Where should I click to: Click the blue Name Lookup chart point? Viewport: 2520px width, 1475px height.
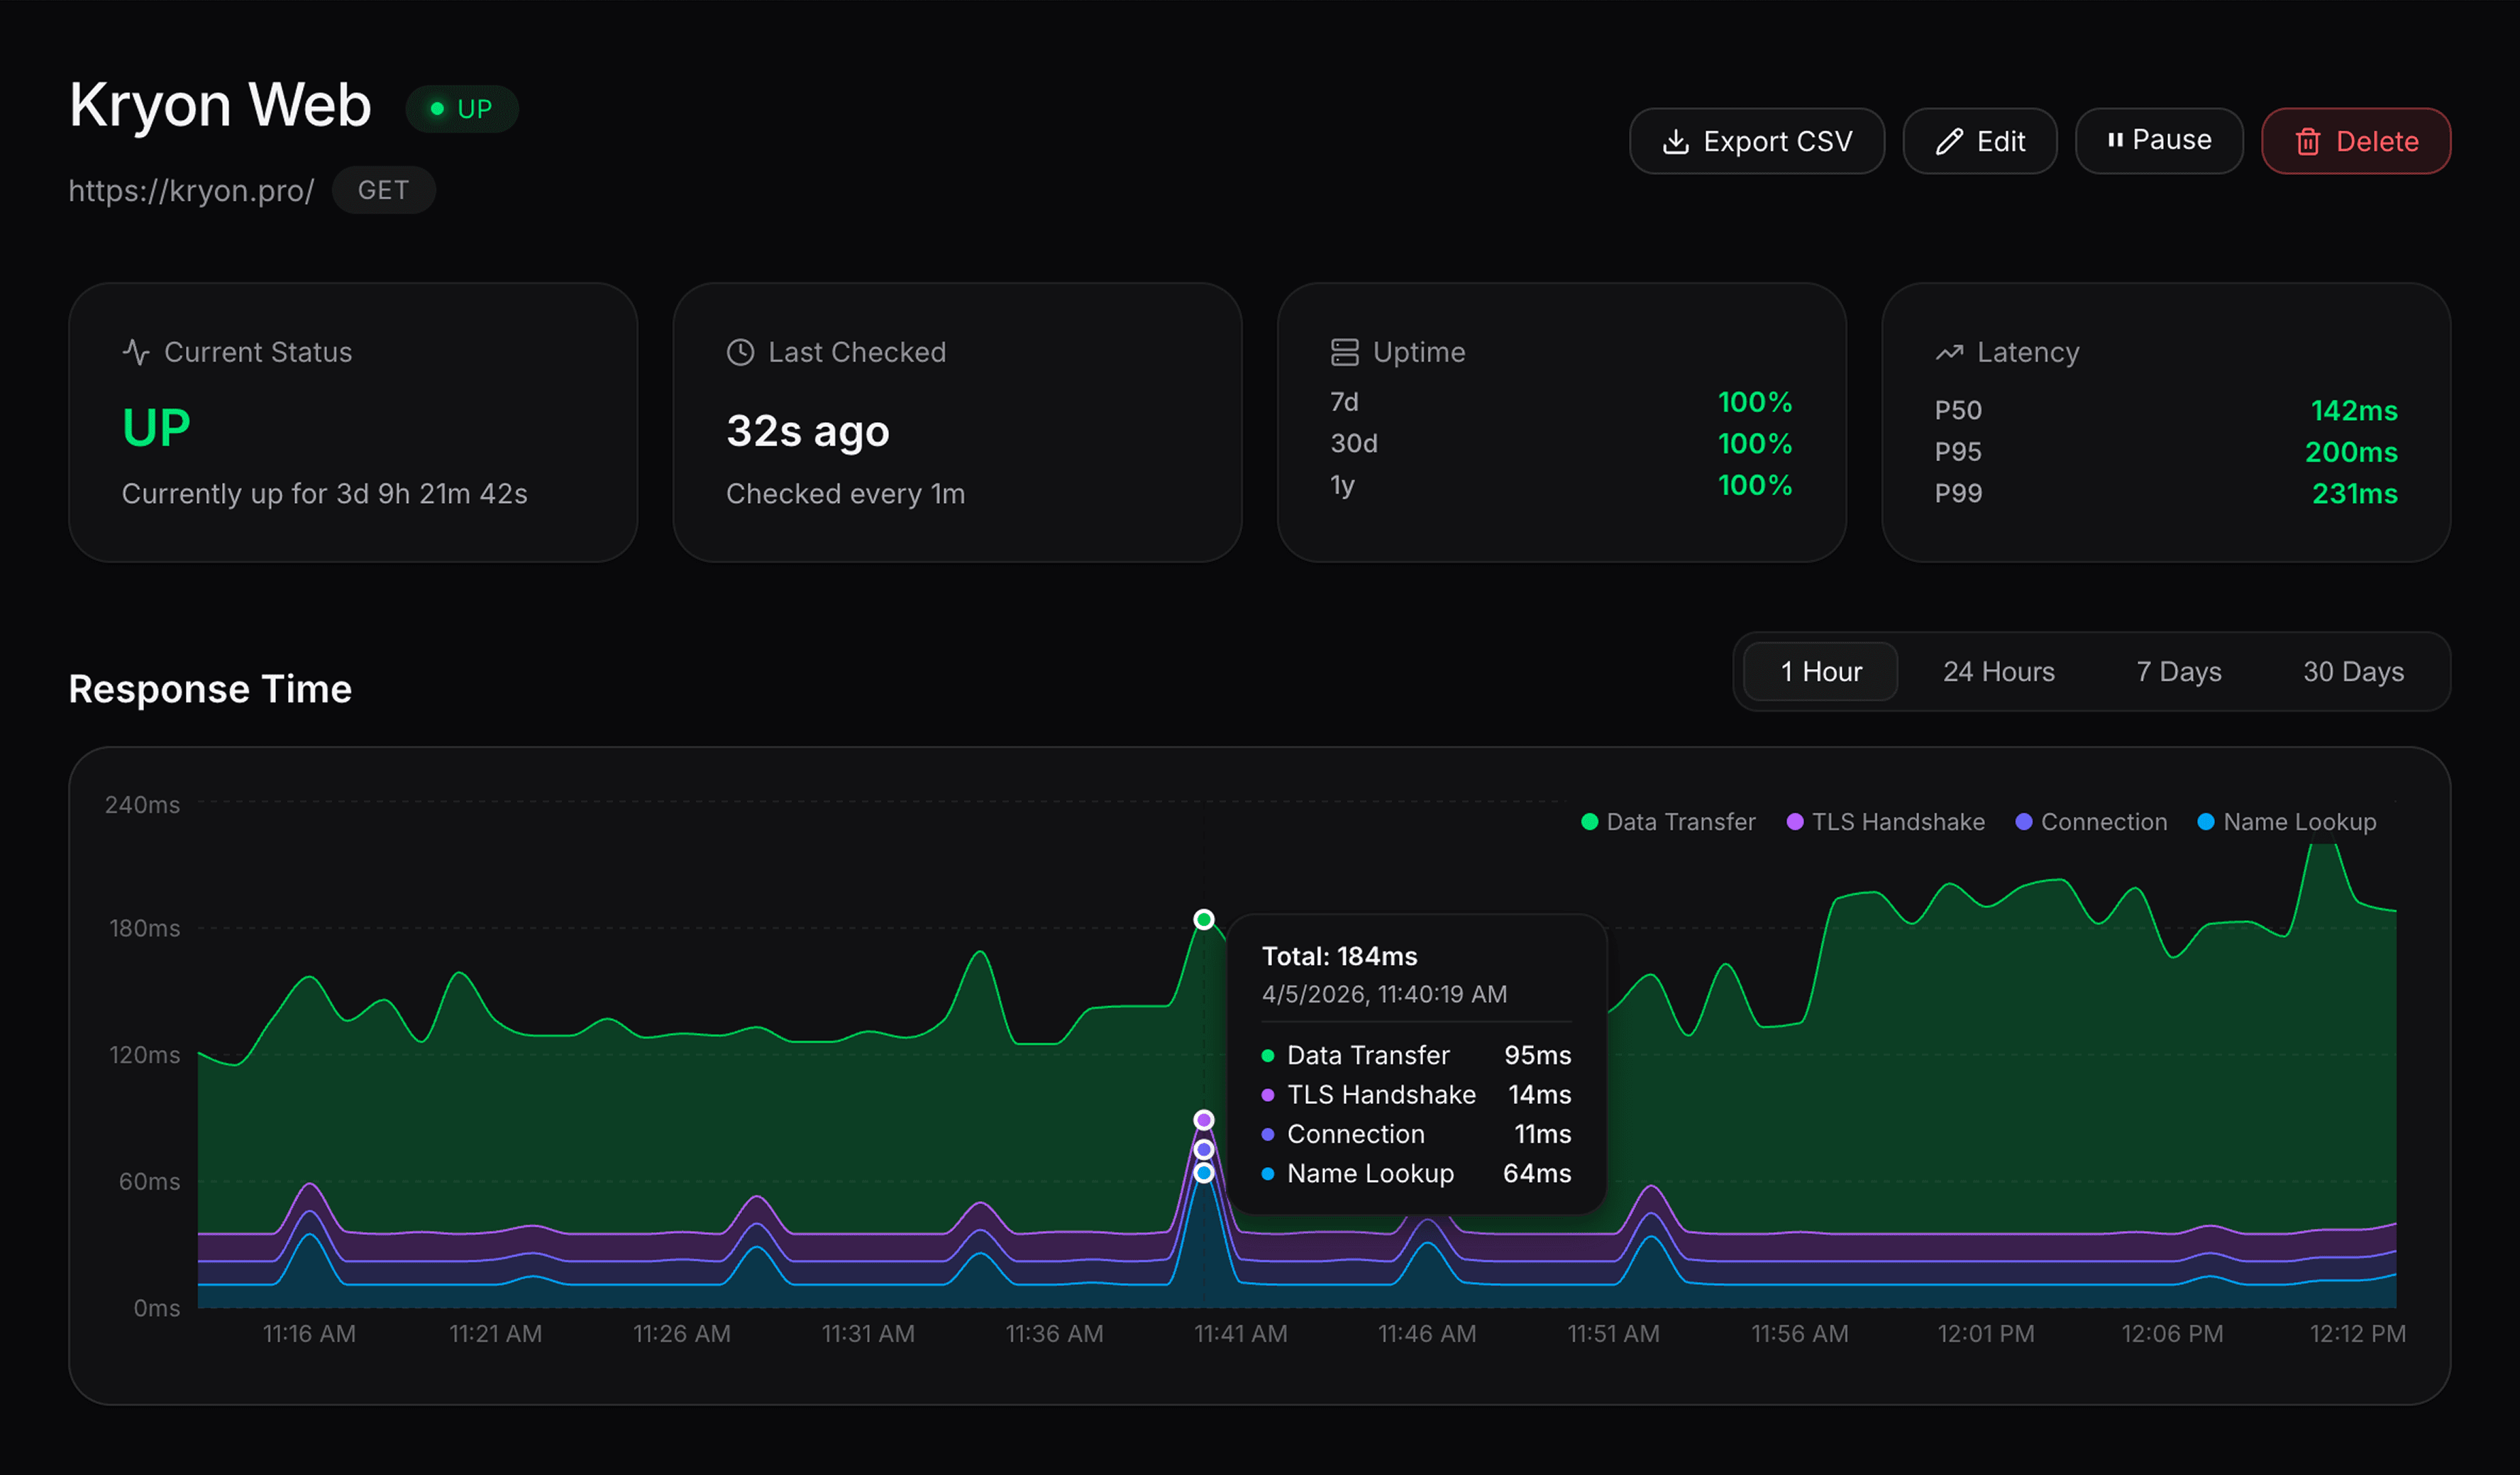tap(1204, 1173)
